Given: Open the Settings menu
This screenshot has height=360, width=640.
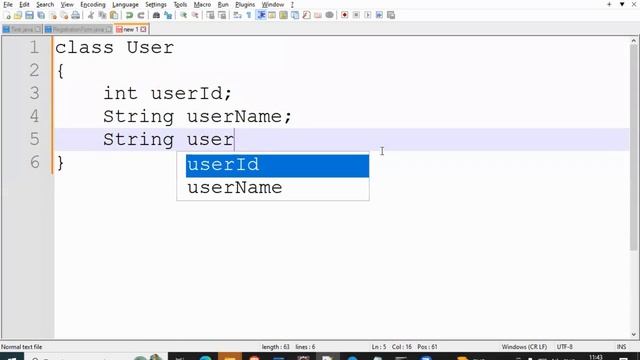Looking at the screenshot, I should pyautogui.click(x=156, y=4).
